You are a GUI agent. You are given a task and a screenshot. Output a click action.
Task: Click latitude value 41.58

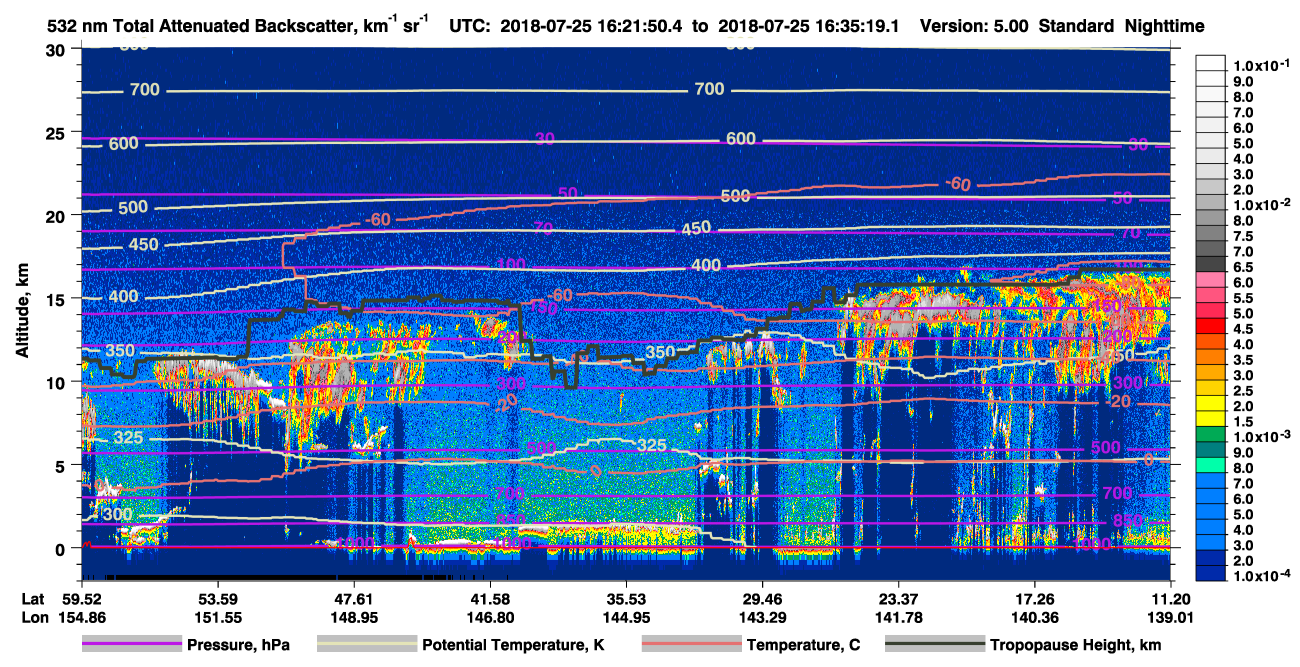[x=490, y=598]
